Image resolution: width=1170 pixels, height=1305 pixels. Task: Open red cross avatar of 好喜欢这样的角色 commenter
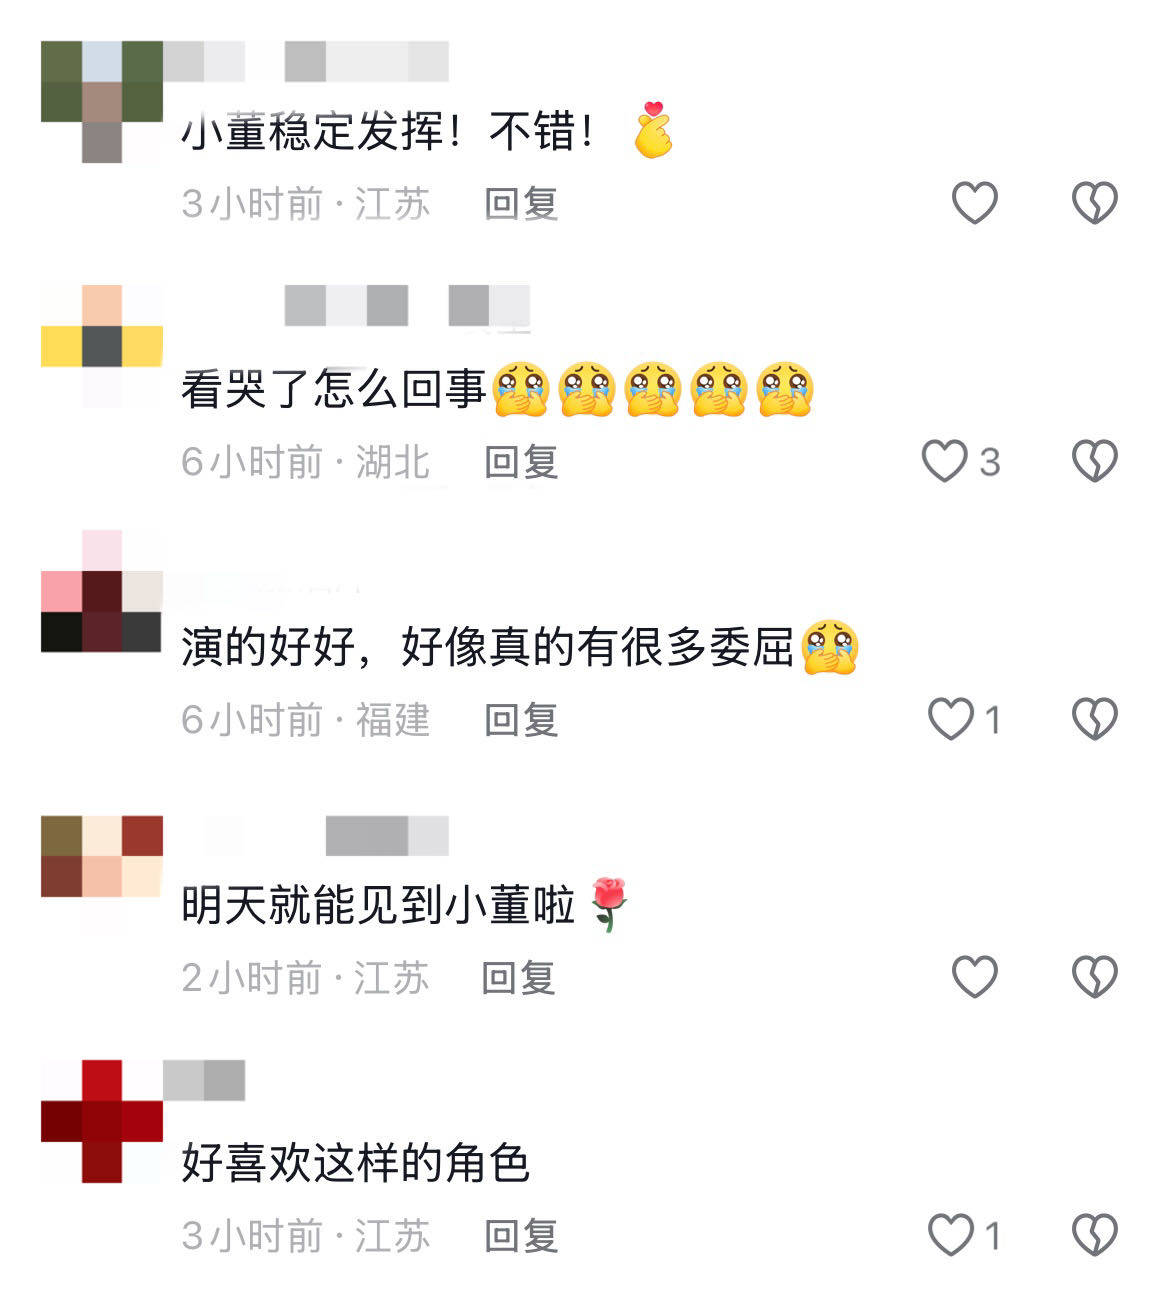pos(102,1121)
